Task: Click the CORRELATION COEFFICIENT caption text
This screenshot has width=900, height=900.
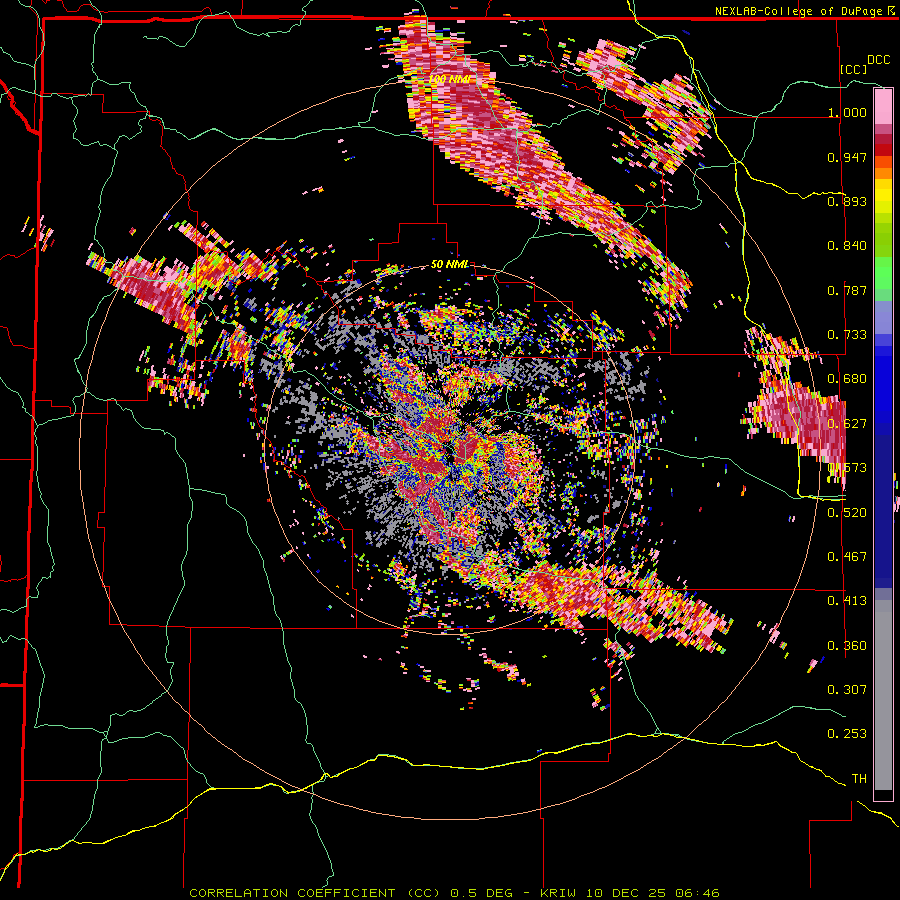Action: point(292,893)
